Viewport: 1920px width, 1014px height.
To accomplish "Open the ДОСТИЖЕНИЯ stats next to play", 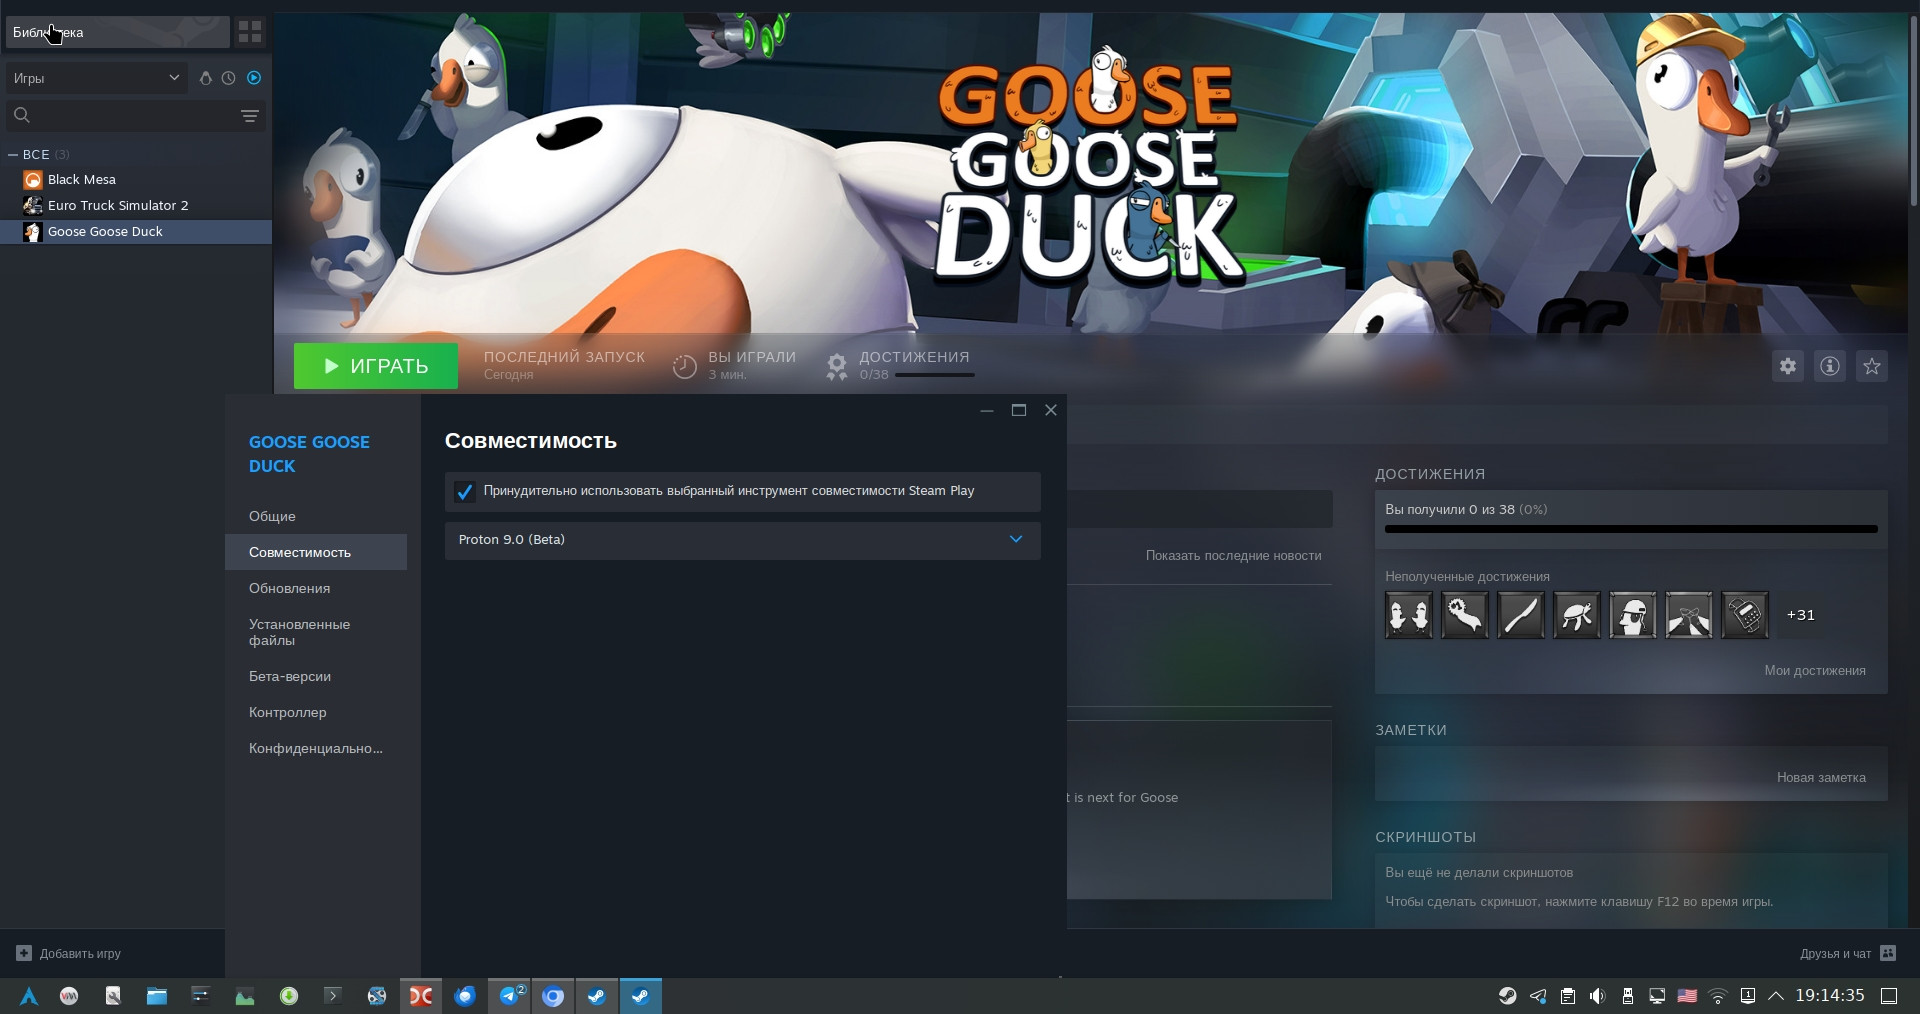I will coord(900,366).
